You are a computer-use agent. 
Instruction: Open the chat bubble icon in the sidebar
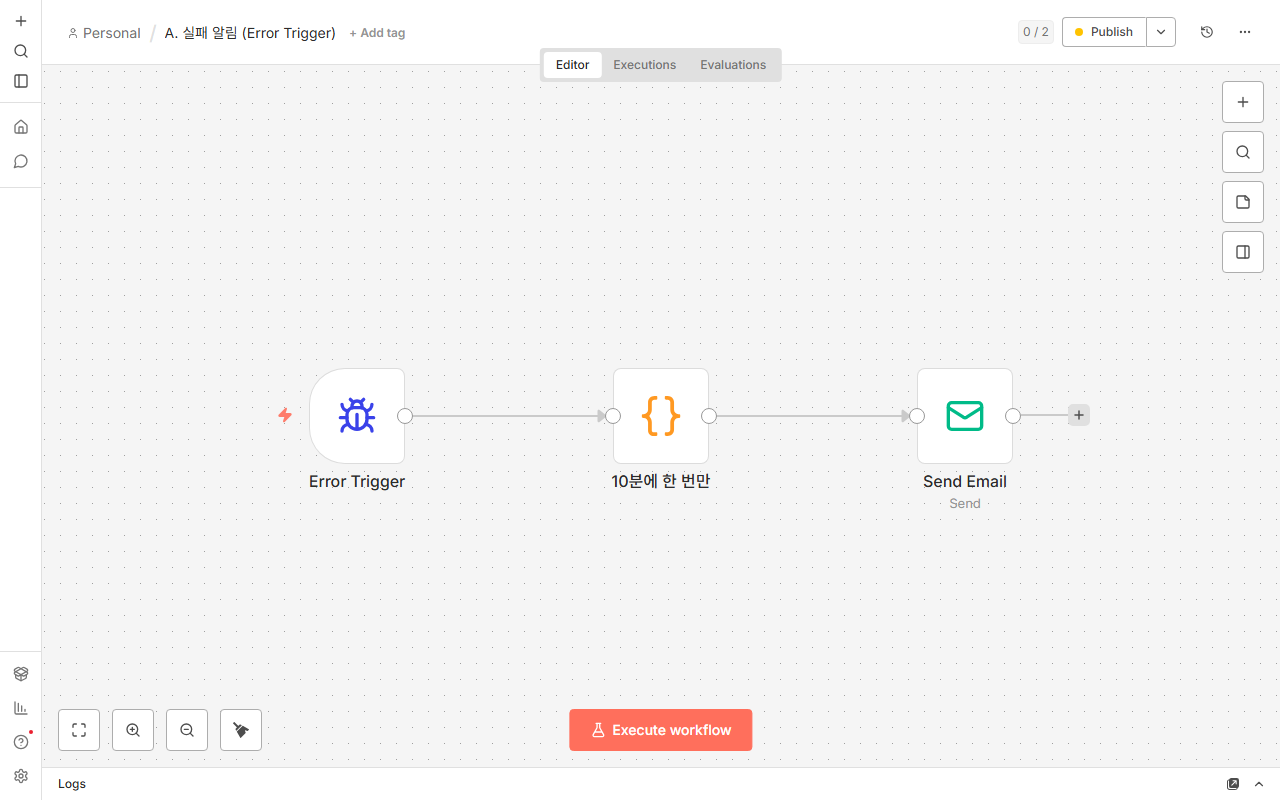21,161
